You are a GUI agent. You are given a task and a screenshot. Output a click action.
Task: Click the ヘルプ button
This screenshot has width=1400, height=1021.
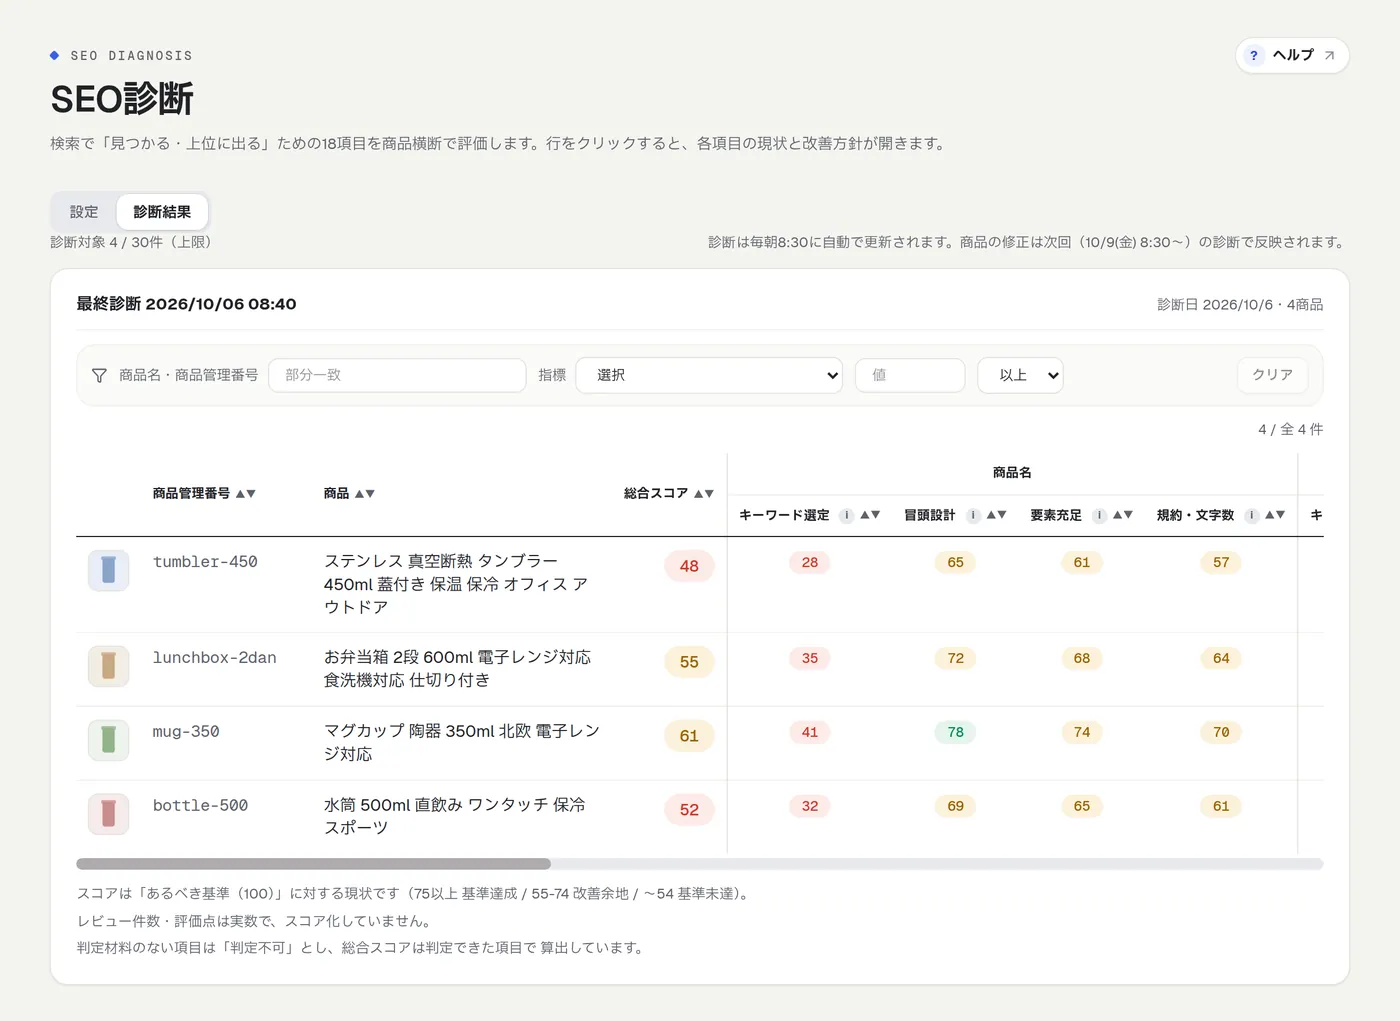pyautogui.click(x=1292, y=55)
